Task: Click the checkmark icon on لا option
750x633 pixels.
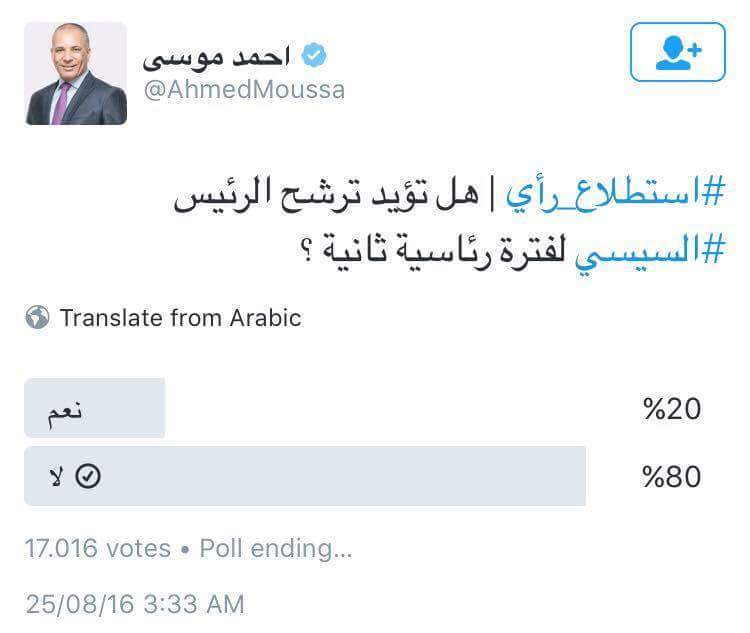Action: (88, 477)
